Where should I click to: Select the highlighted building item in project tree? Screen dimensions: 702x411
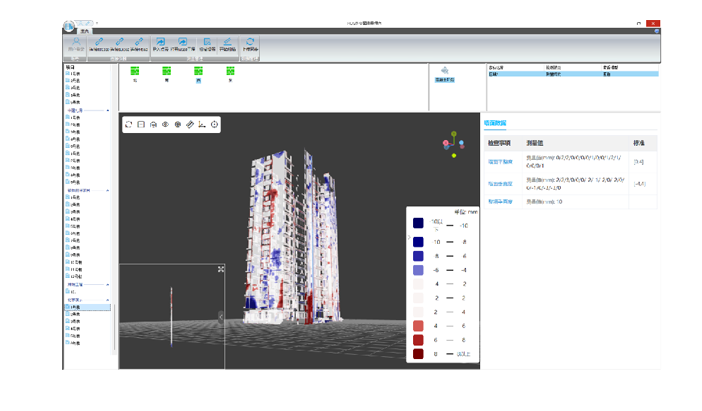pos(88,307)
